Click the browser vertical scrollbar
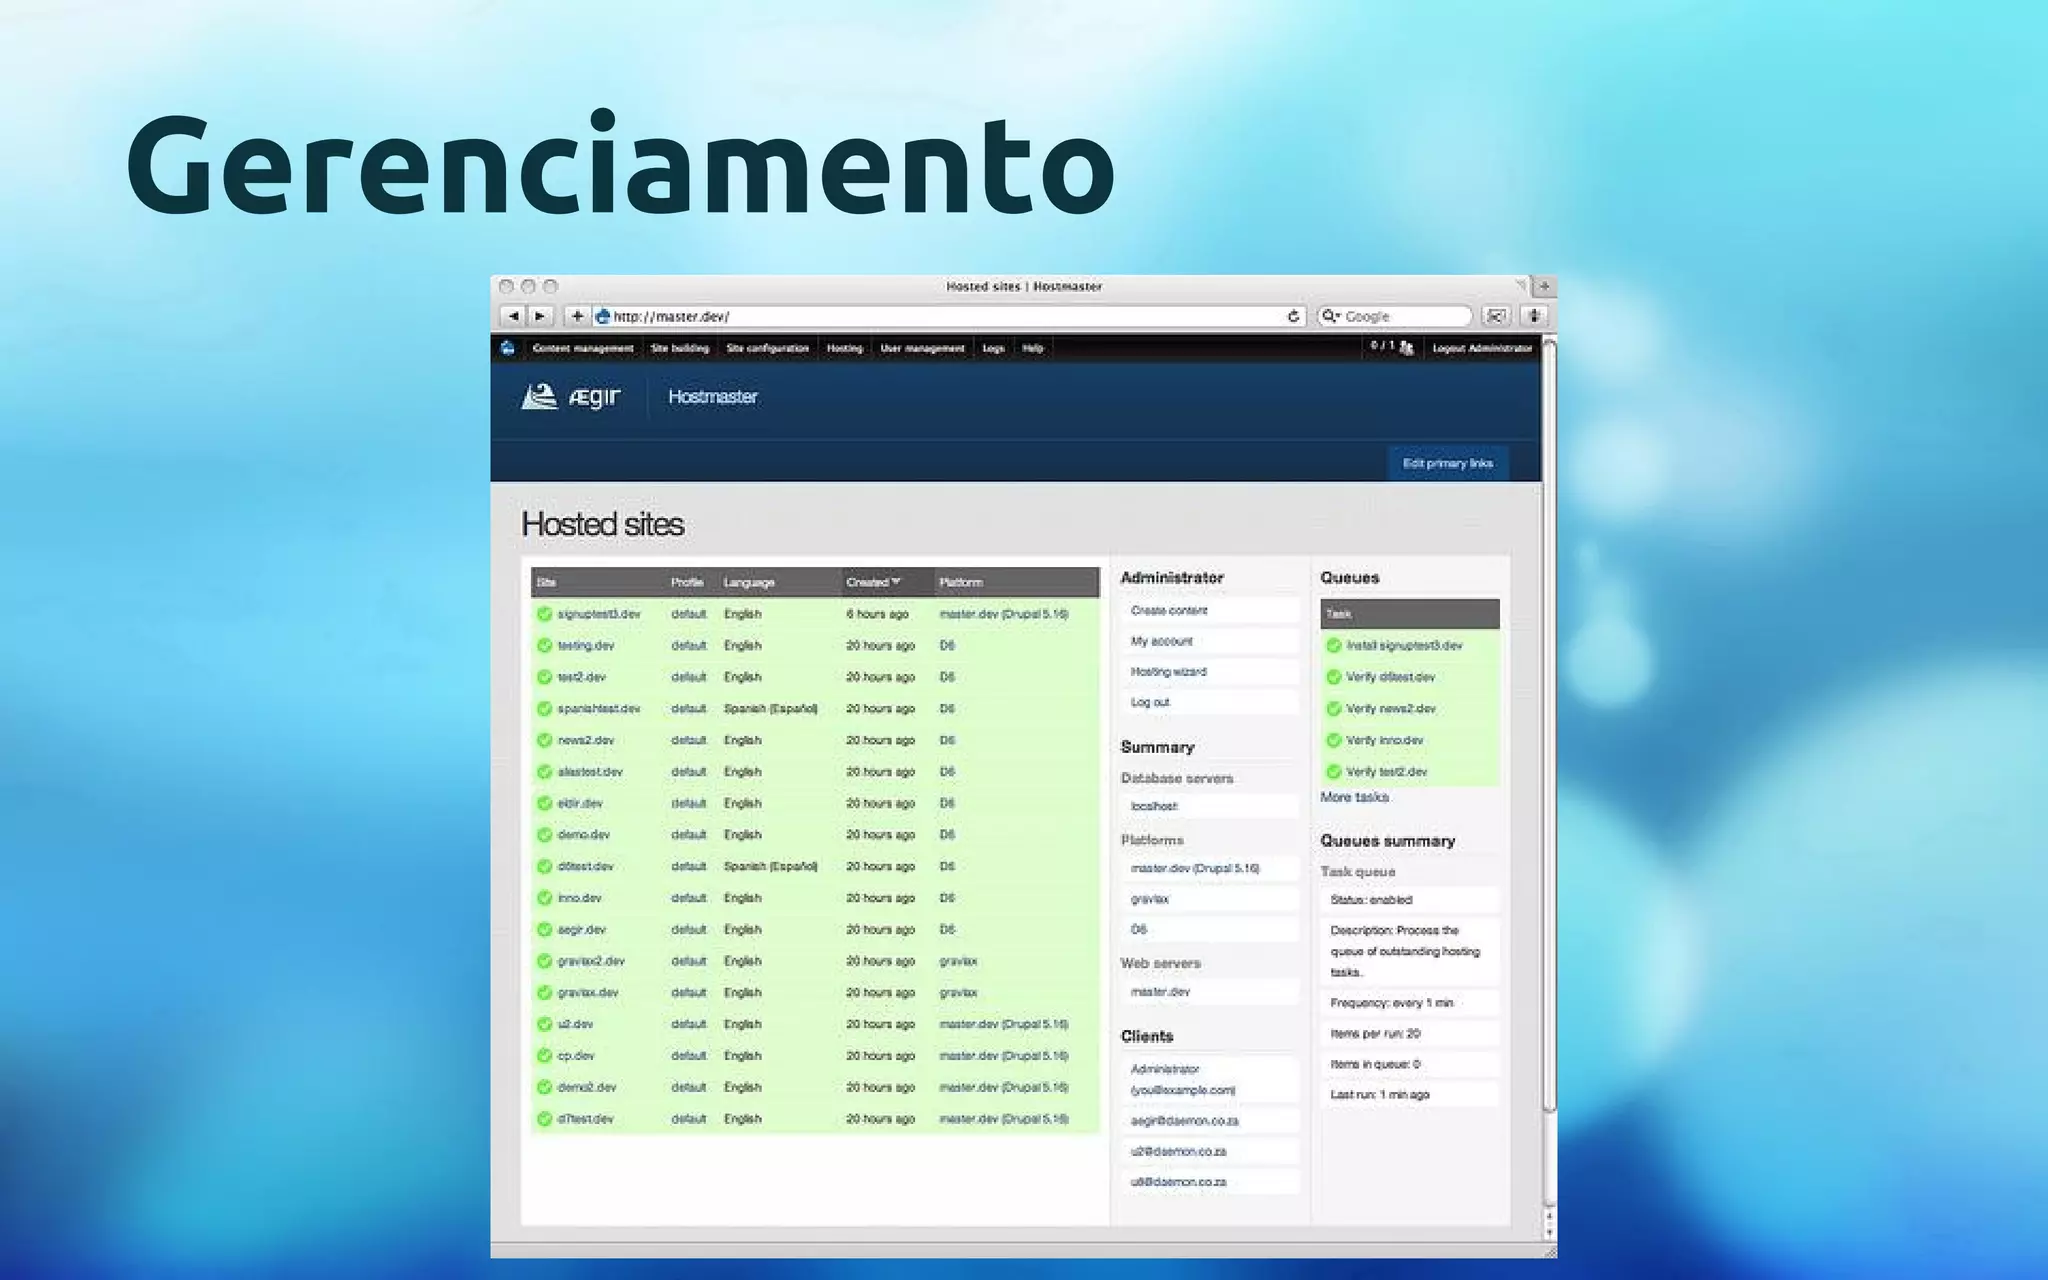Image resolution: width=2048 pixels, height=1280 pixels. pyautogui.click(x=1549, y=724)
